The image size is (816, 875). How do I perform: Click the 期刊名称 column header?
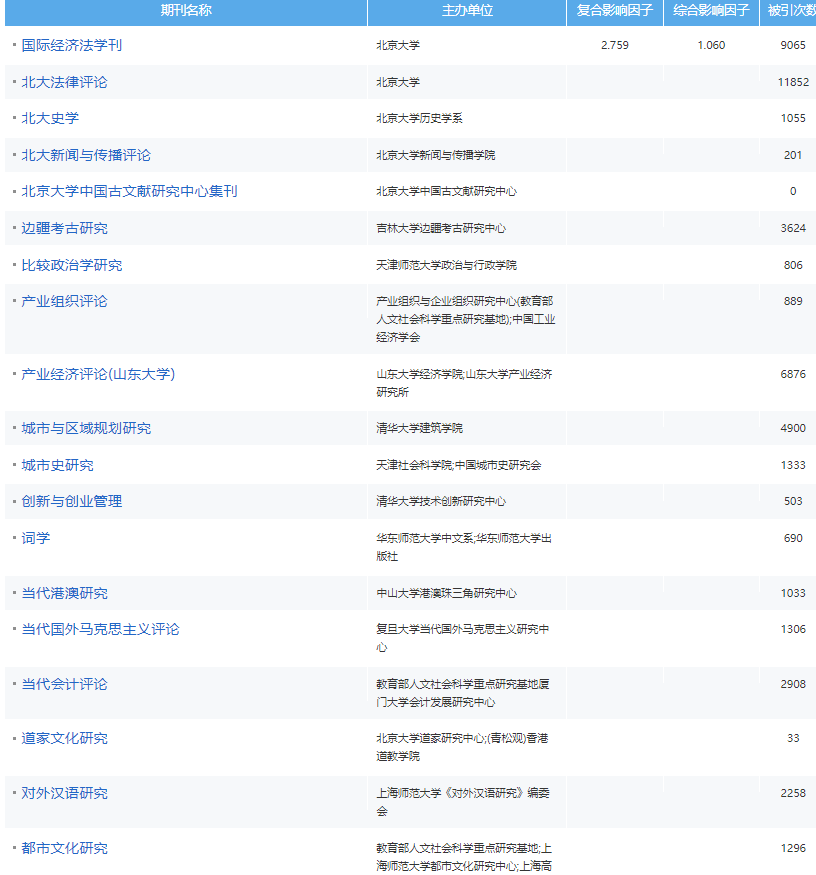point(186,11)
